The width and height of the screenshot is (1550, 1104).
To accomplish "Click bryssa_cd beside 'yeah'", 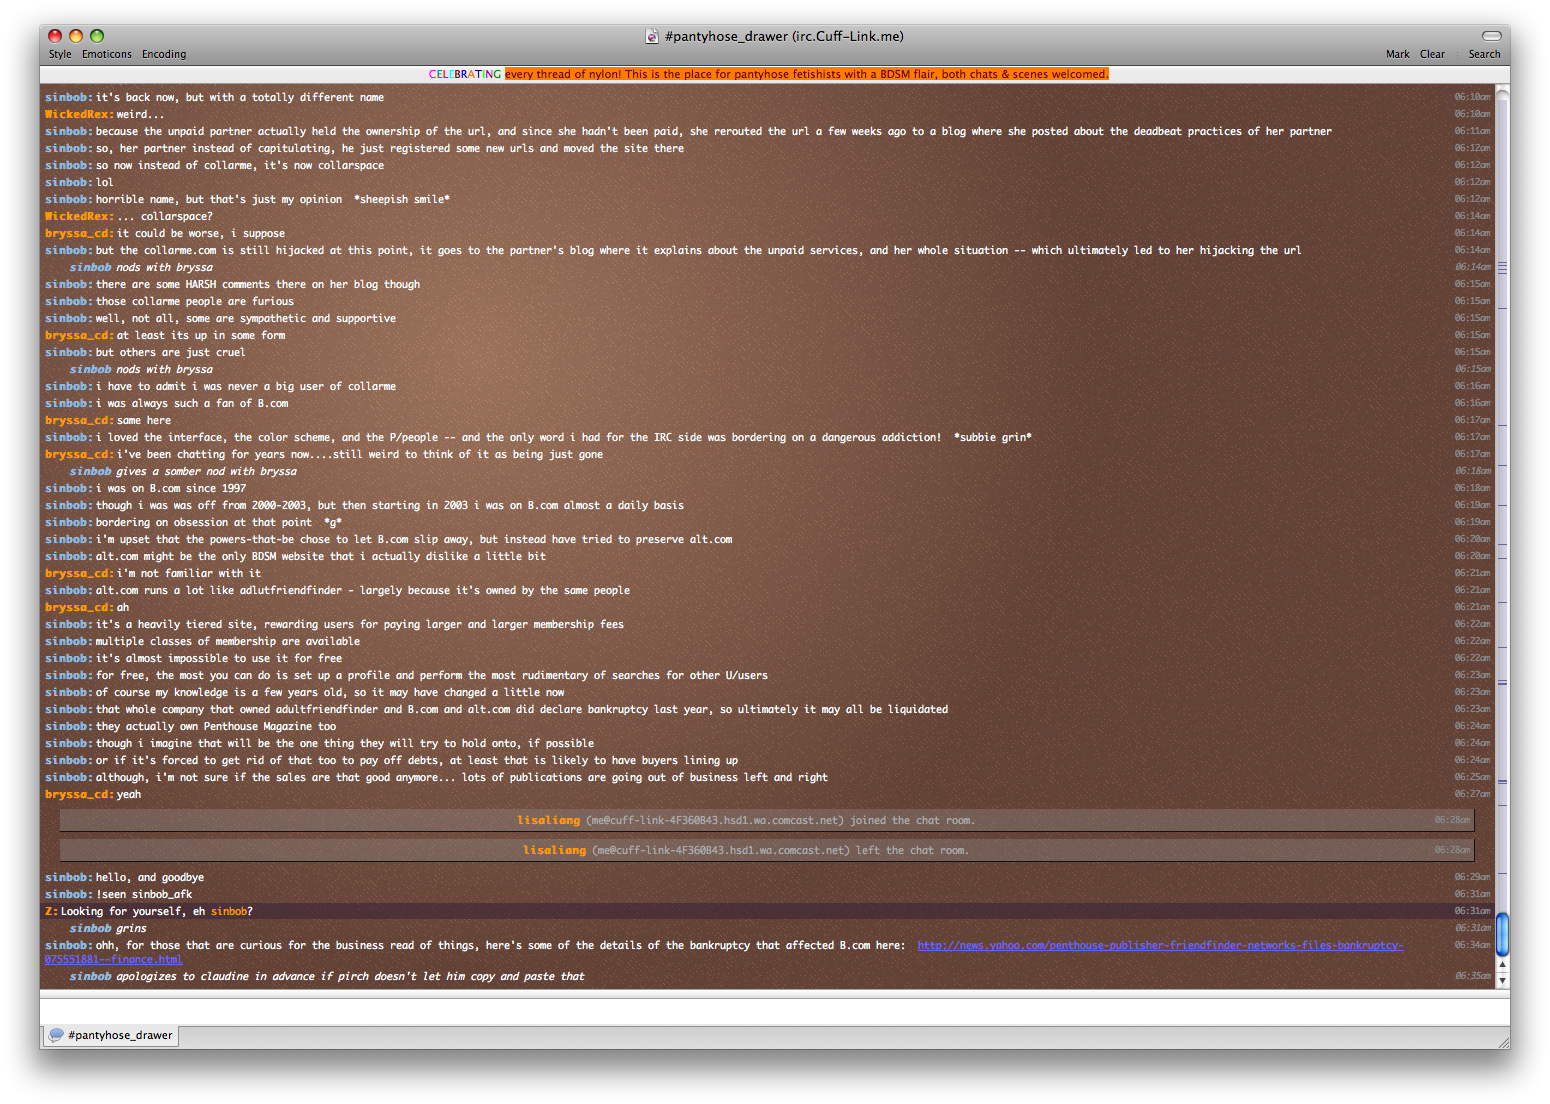I will (x=79, y=794).
